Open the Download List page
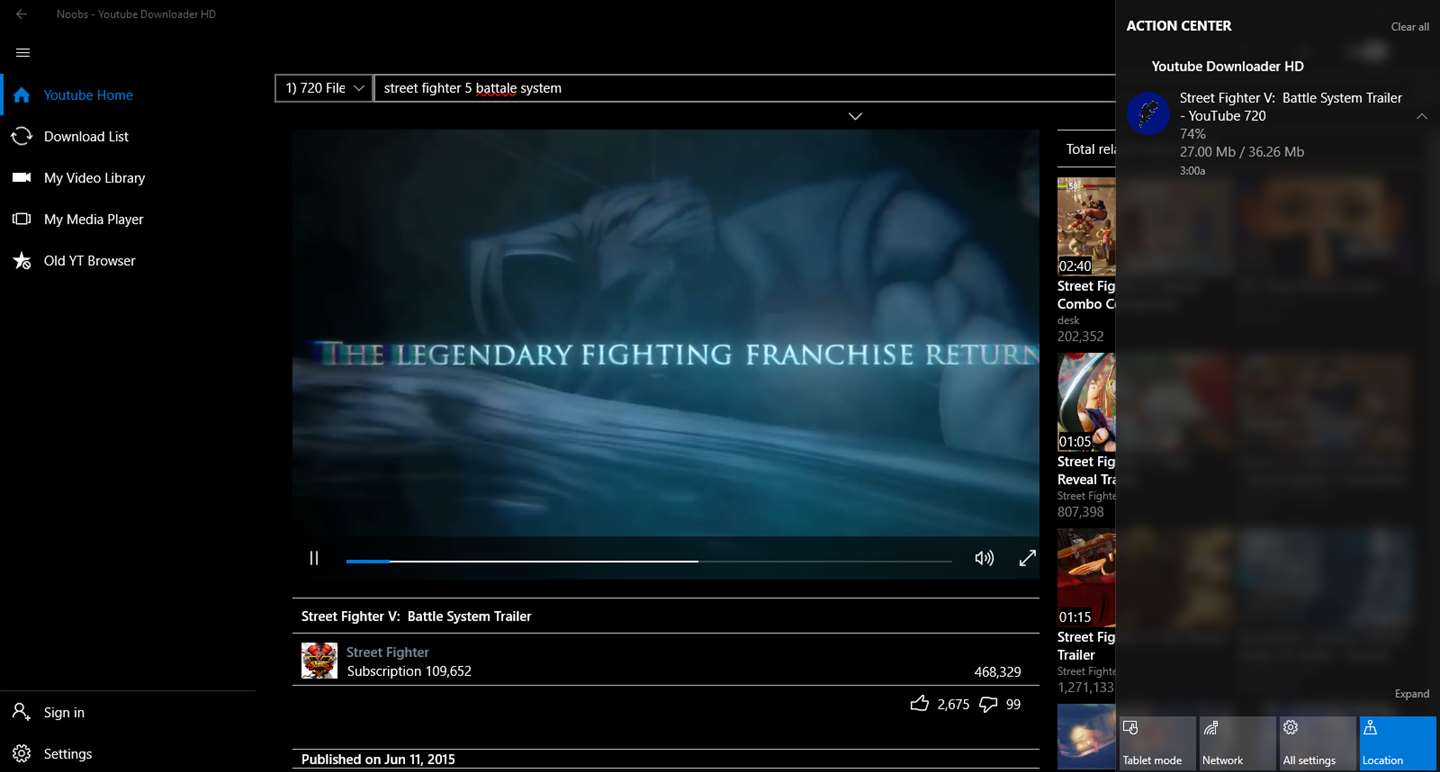Image resolution: width=1440 pixels, height=772 pixels. (x=128, y=136)
